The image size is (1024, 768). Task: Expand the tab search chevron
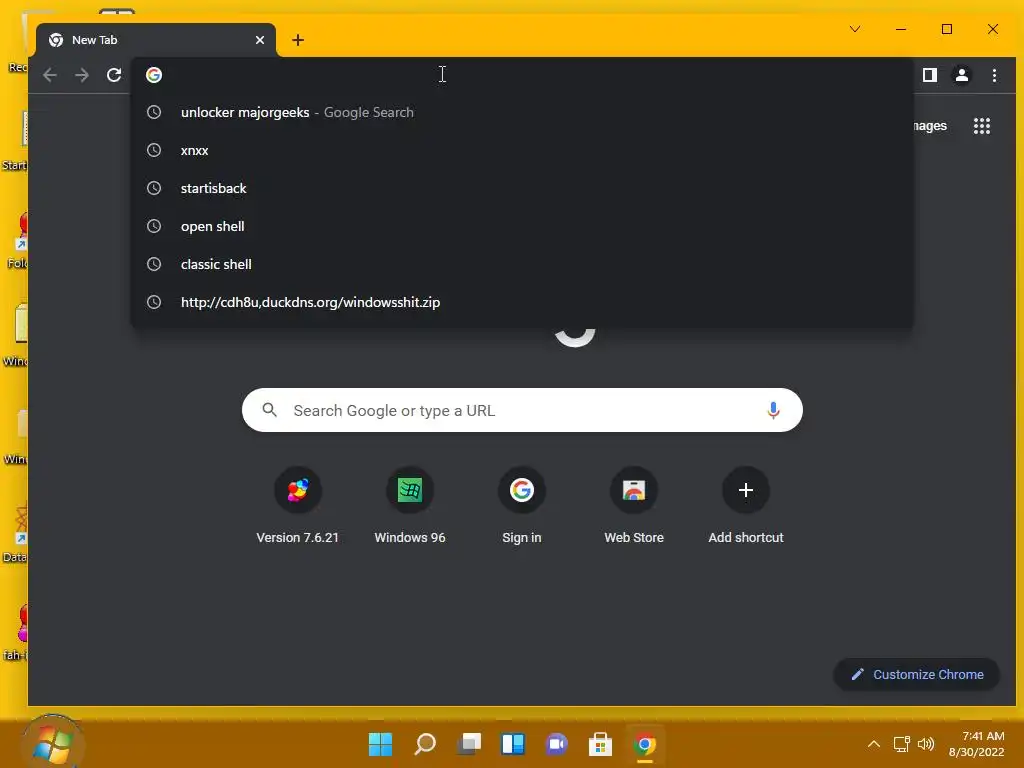pyautogui.click(x=855, y=29)
